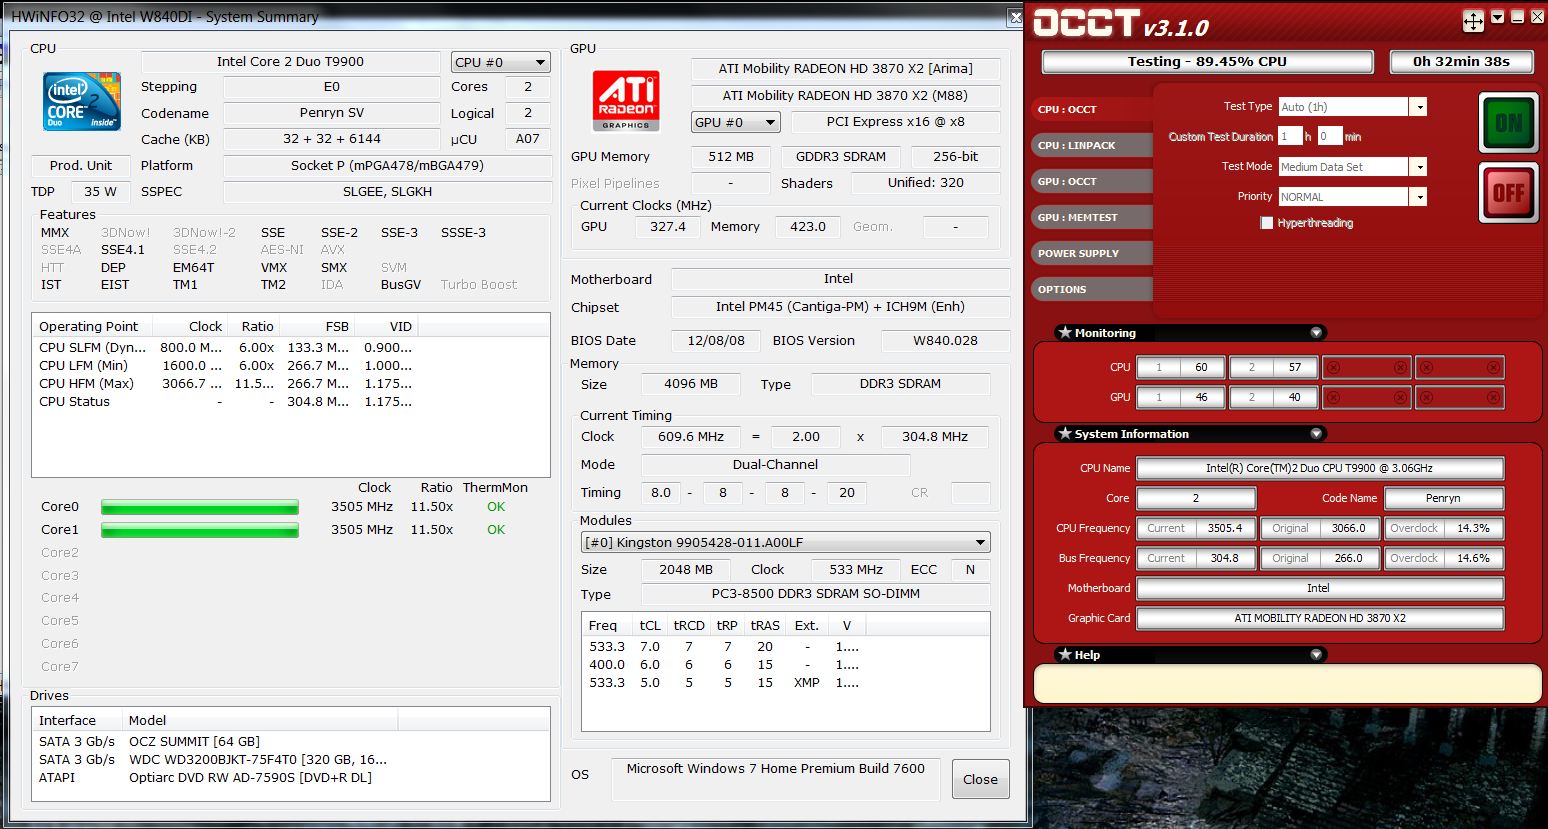Start the test with the green ON button
Image resolution: width=1548 pixels, height=829 pixels.
tap(1508, 122)
